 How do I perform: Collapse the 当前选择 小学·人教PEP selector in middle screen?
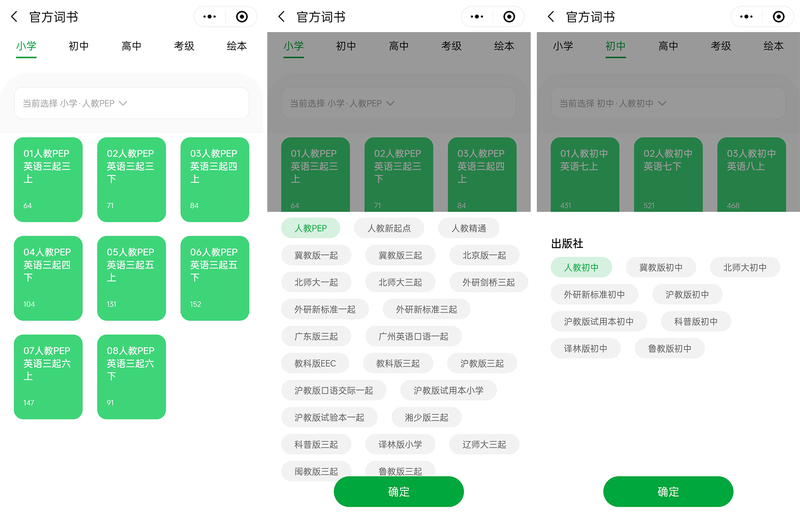[x=399, y=103]
